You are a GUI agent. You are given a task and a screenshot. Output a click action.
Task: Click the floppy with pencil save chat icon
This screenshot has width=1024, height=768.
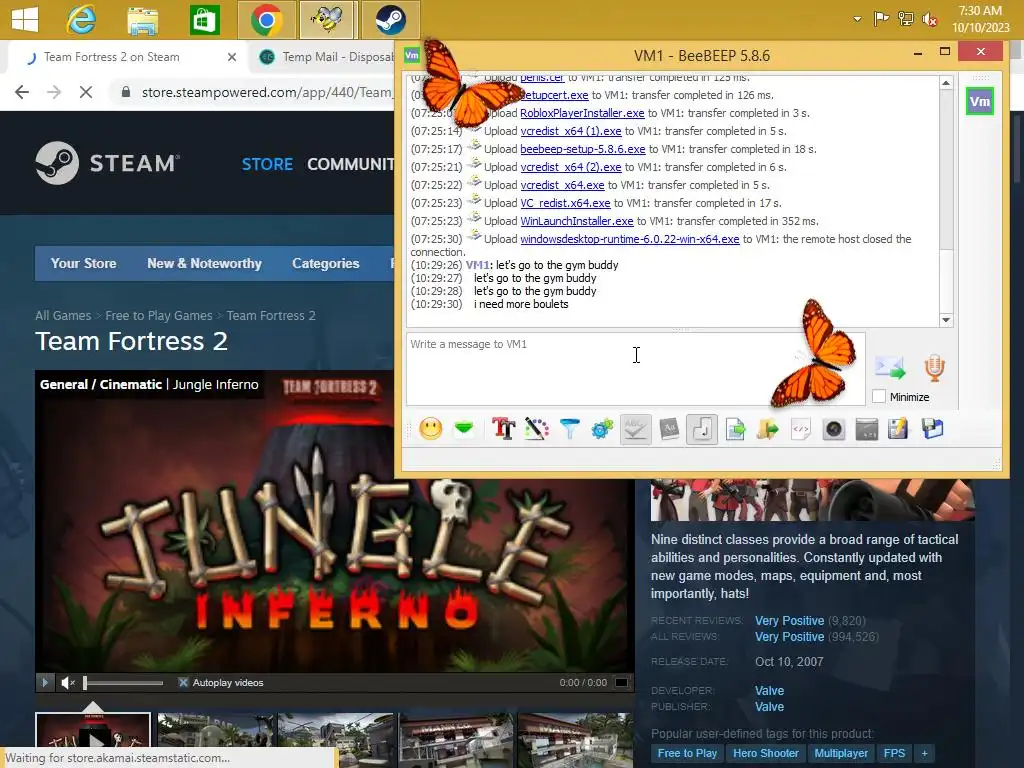click(x=899, y=429)
